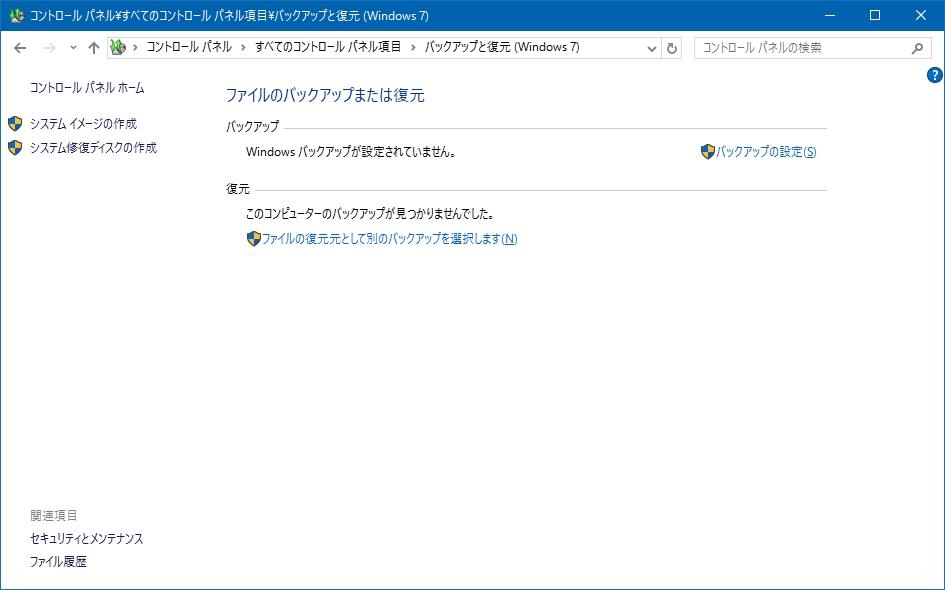Click the title bar window icon

click(16, 15)
